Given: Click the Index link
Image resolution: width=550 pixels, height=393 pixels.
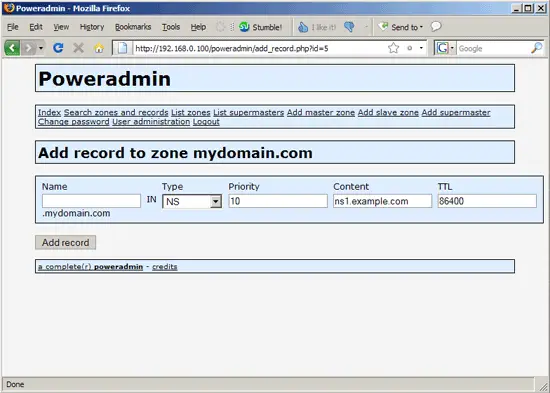Looking at the screenshot, I should [x=49, y=113].
